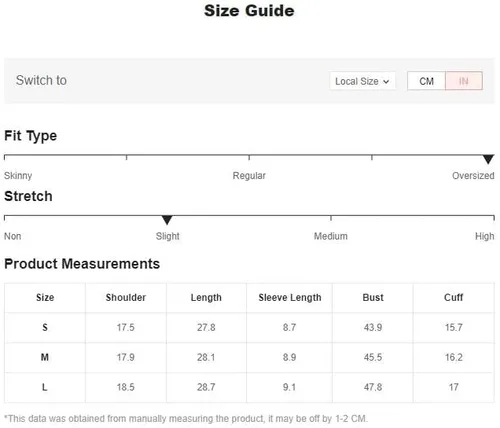
Task: Click the Sleeve Length column header
Action: coord(290,297)
